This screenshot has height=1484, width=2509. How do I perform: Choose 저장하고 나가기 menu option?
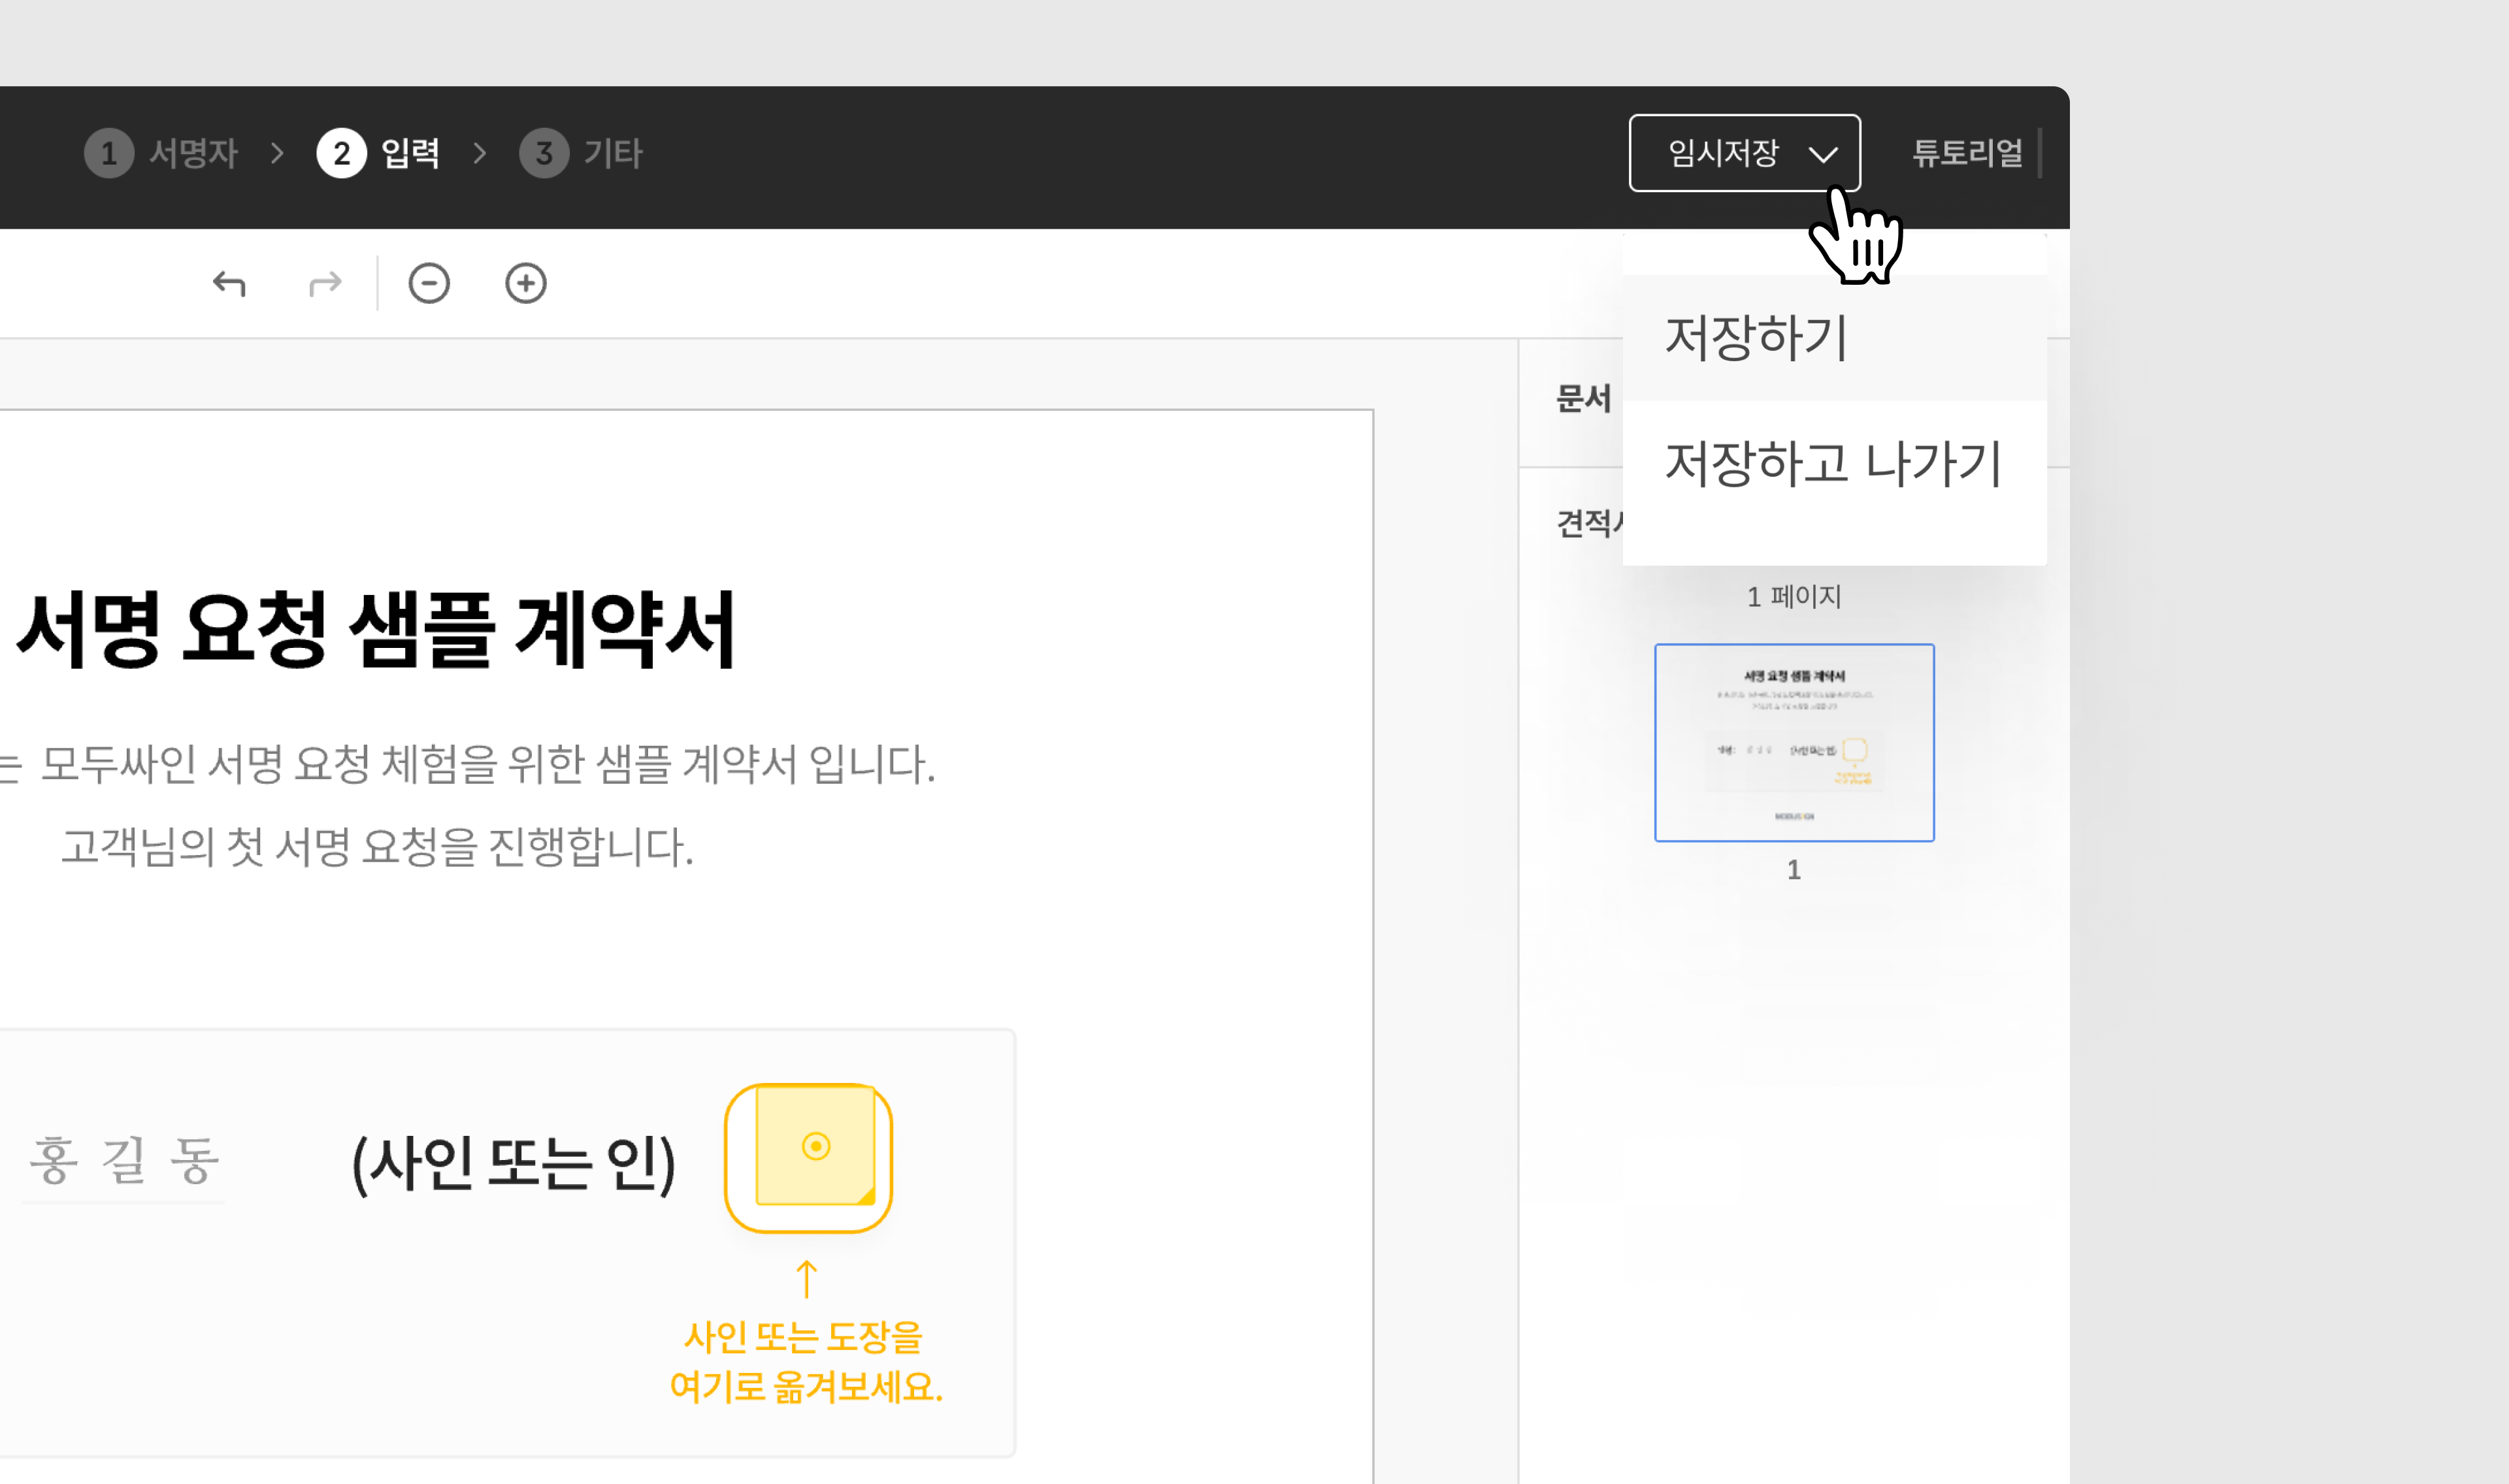coord(1832,464)
